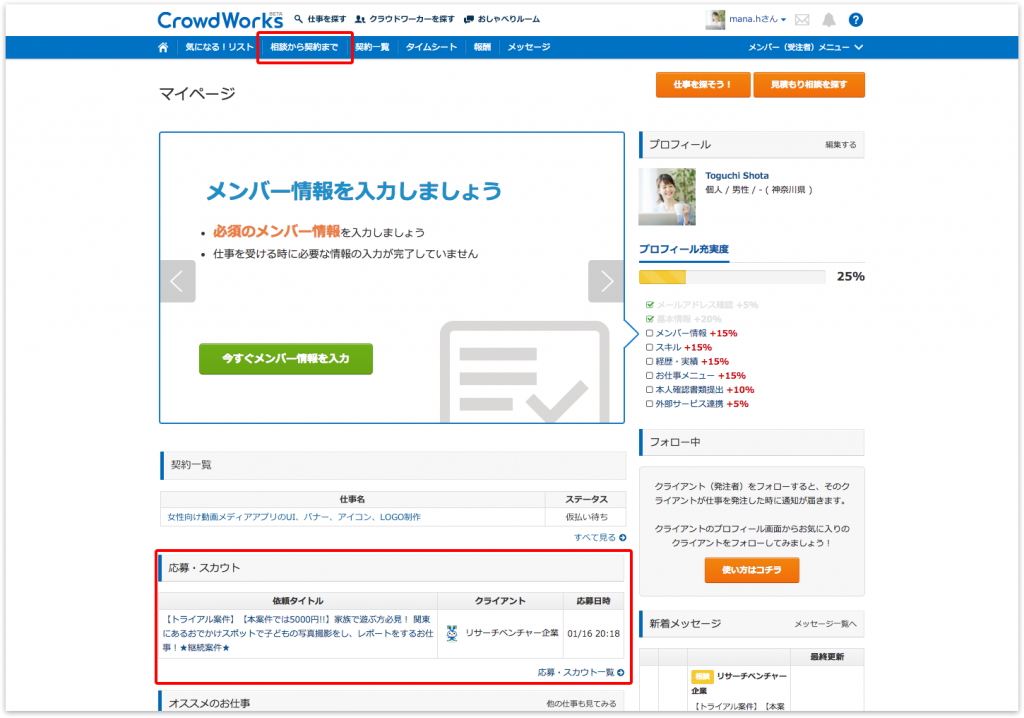
Task: Click the リサーチベンチャー企業 client avatar icon
Action: point(452,632)
